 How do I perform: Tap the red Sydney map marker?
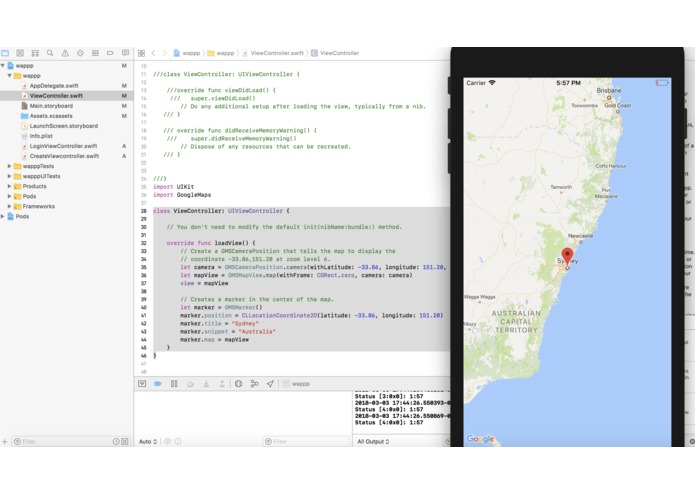(567, 257)
